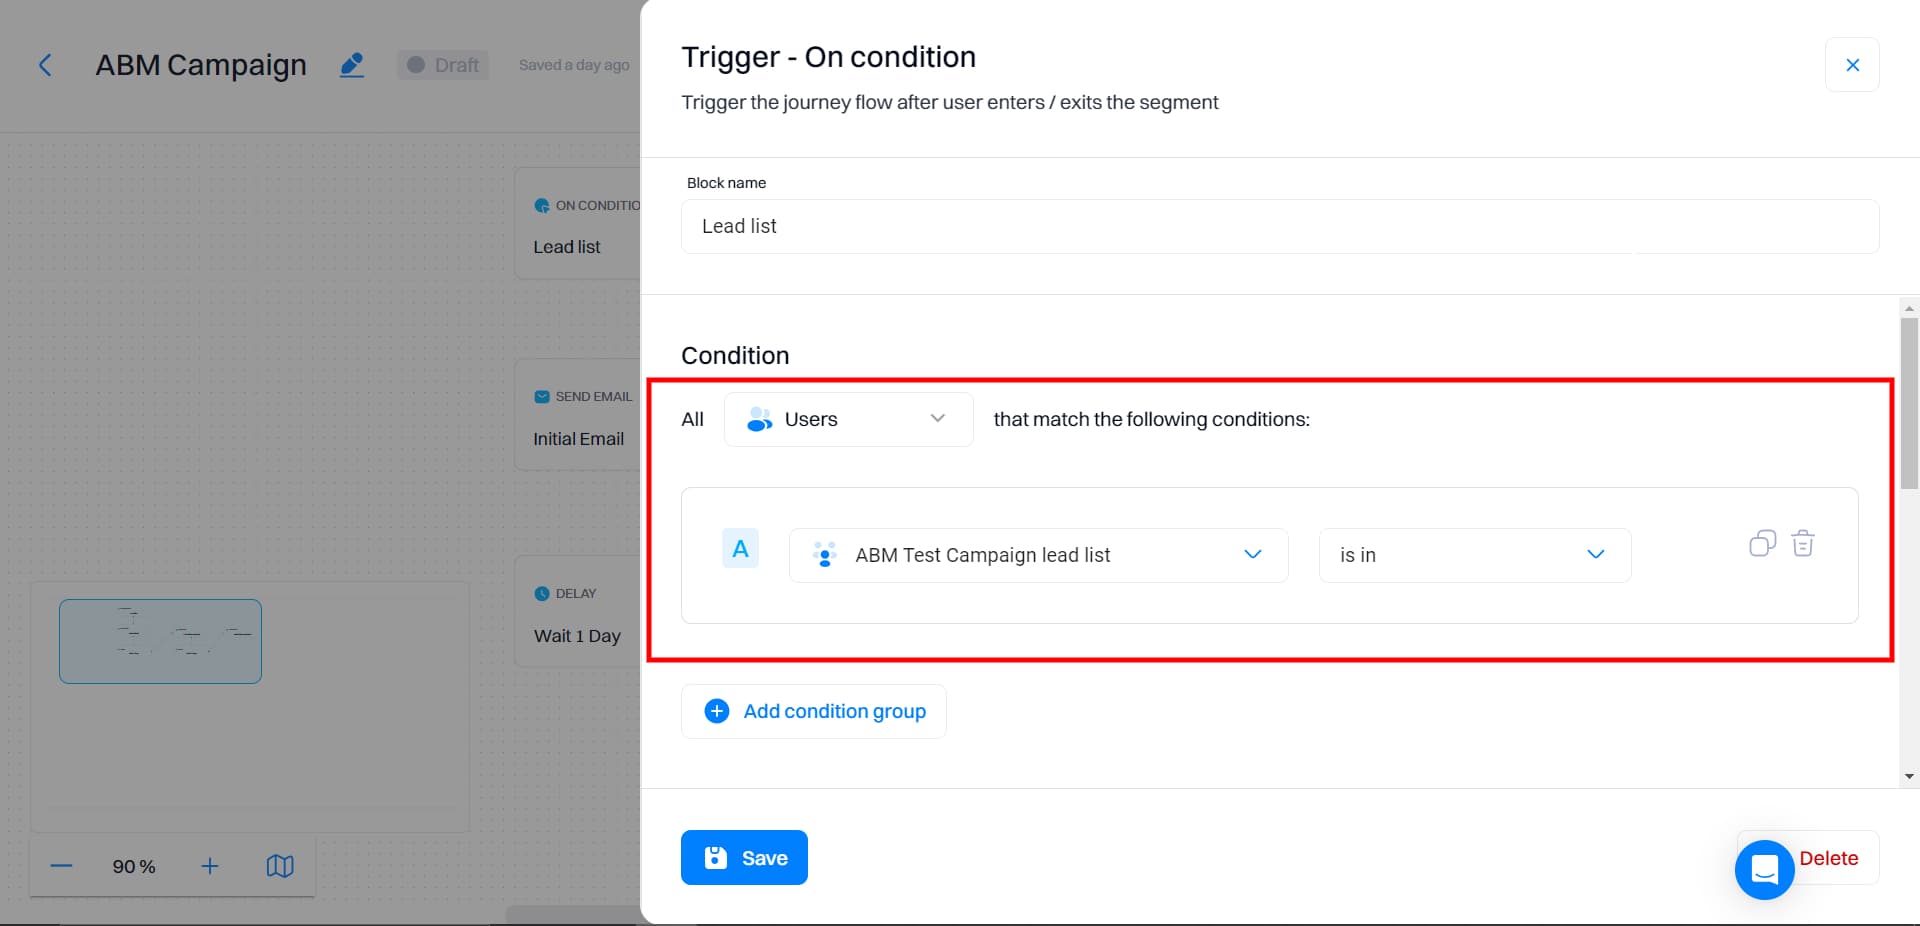Click the back arrow beside ABM Campaign
Viewport: 1920px width, 926px height.
coord(45,65)
